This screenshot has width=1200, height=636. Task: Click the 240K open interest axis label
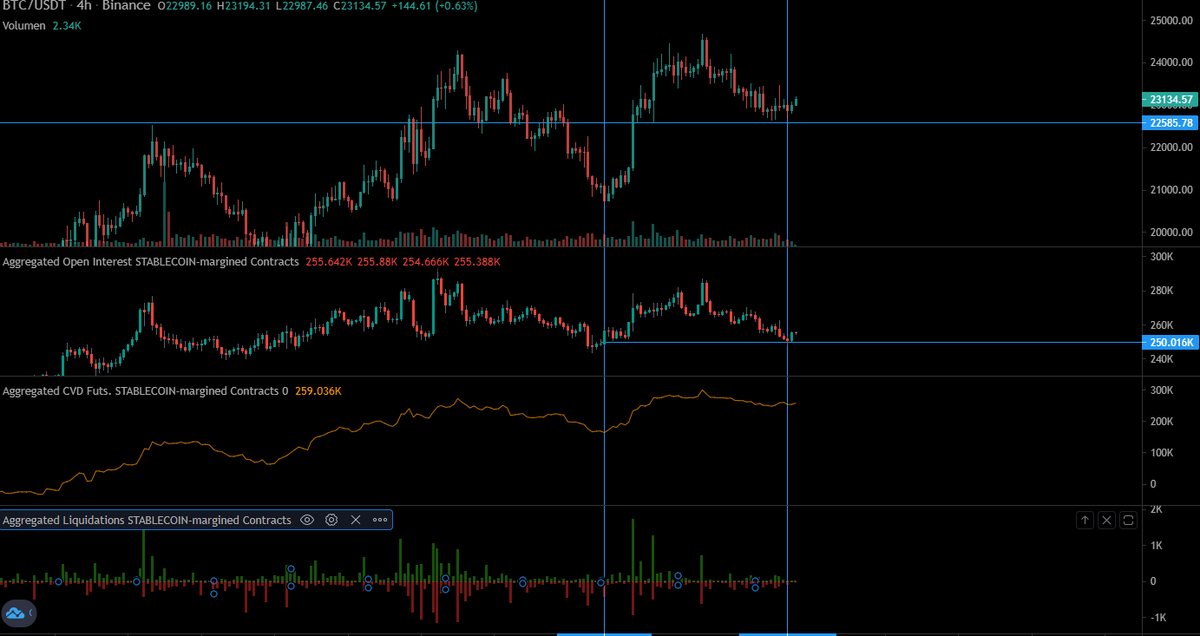pos(1162,359)
